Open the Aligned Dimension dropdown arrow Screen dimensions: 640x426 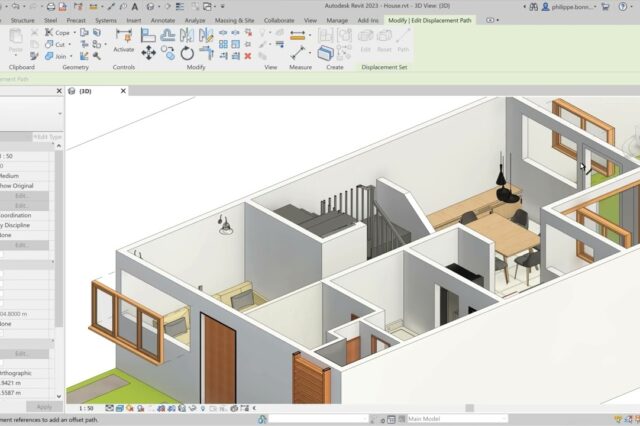[x=310, y=35]
